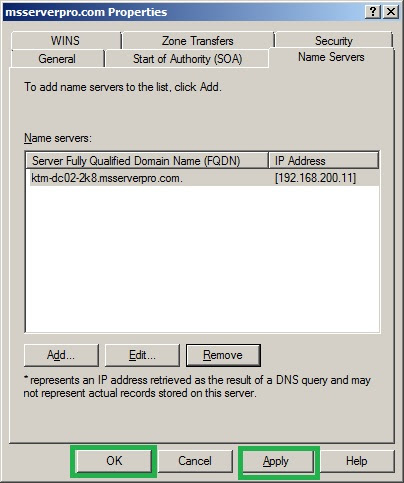This screenshot has height=483, width=404.
Task: Click the IP Address column header
Action: 324,161
